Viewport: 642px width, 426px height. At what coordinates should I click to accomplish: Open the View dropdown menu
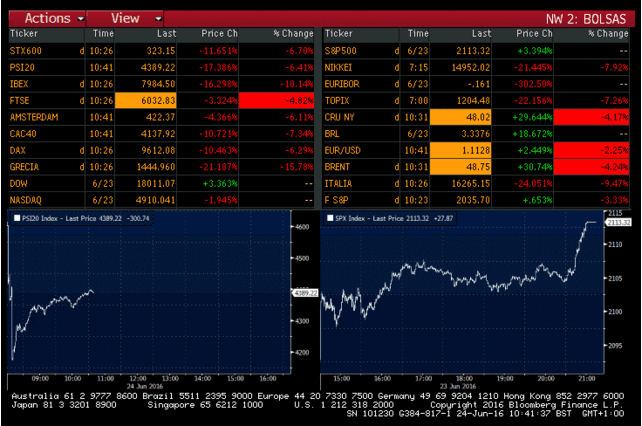coord(131,18)
